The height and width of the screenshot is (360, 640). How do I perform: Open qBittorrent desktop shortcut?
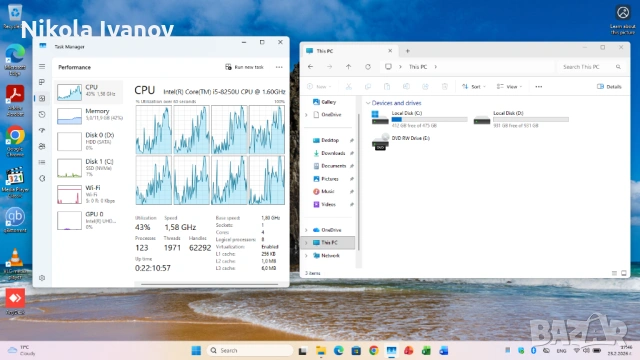click(15, 220)
